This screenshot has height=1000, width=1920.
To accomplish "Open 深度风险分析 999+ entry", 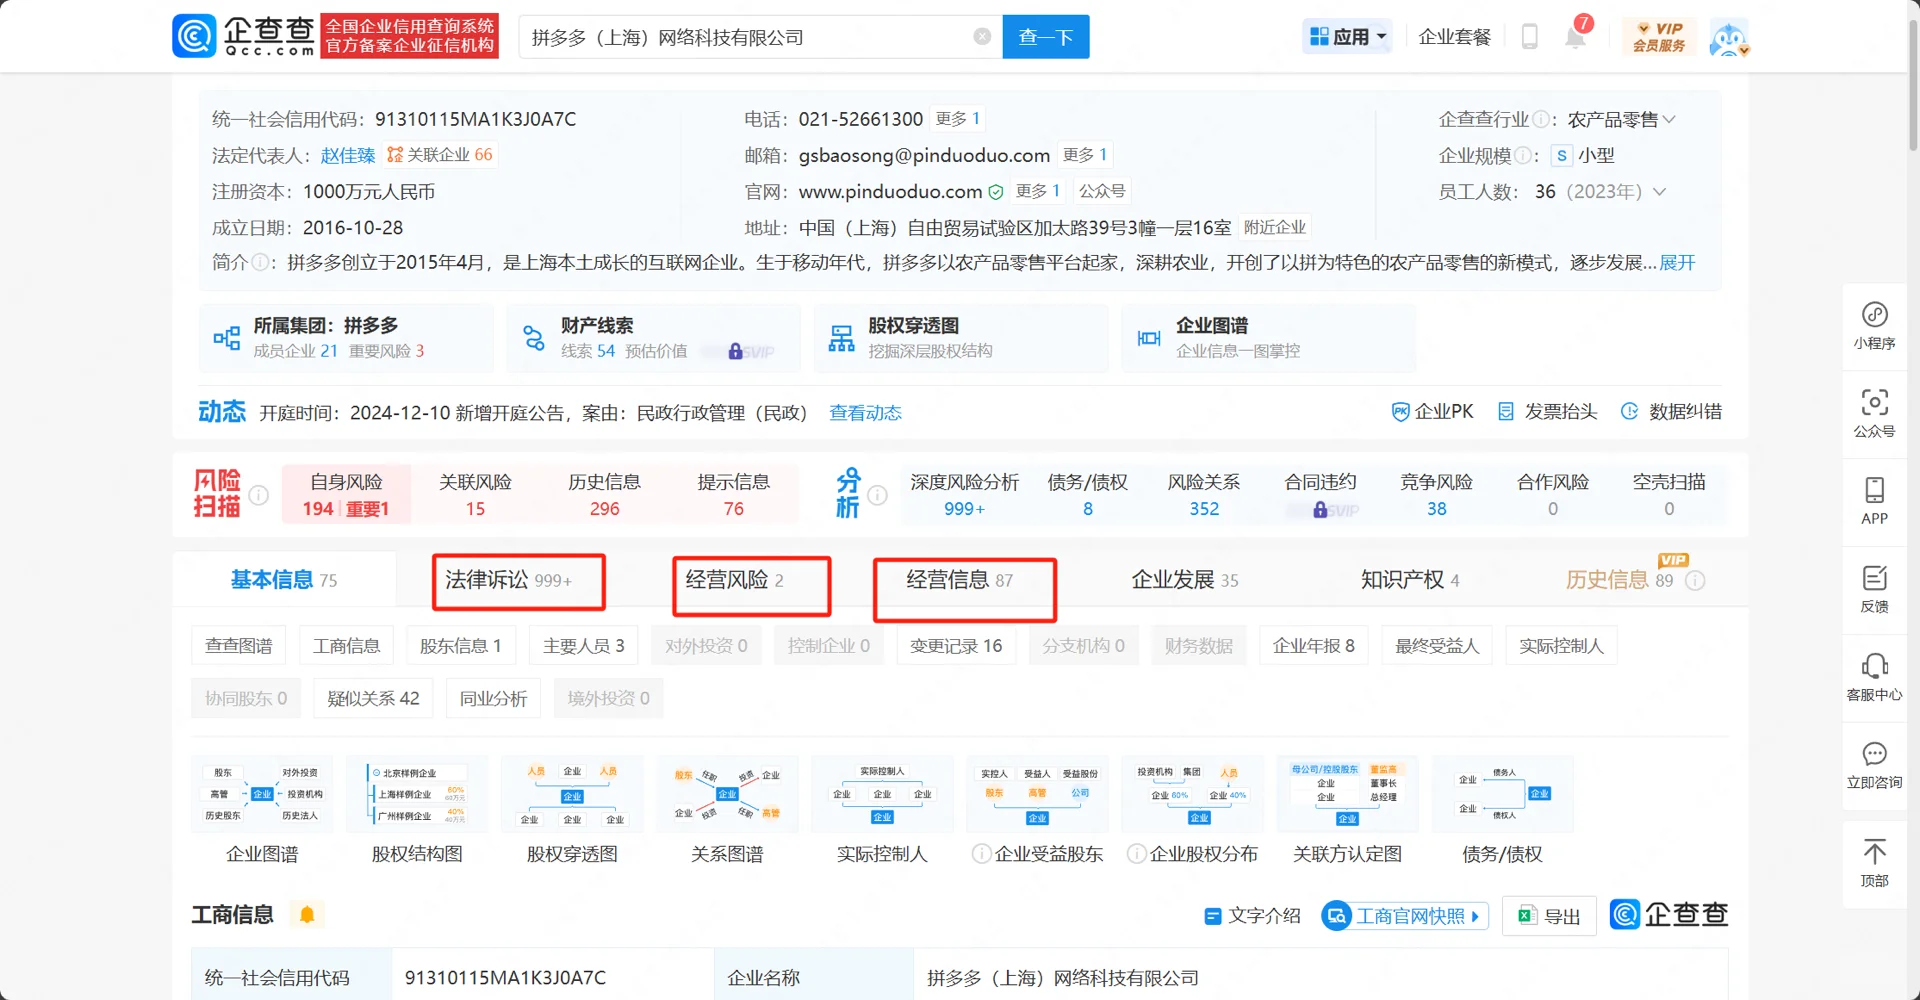I will [964, 495].
